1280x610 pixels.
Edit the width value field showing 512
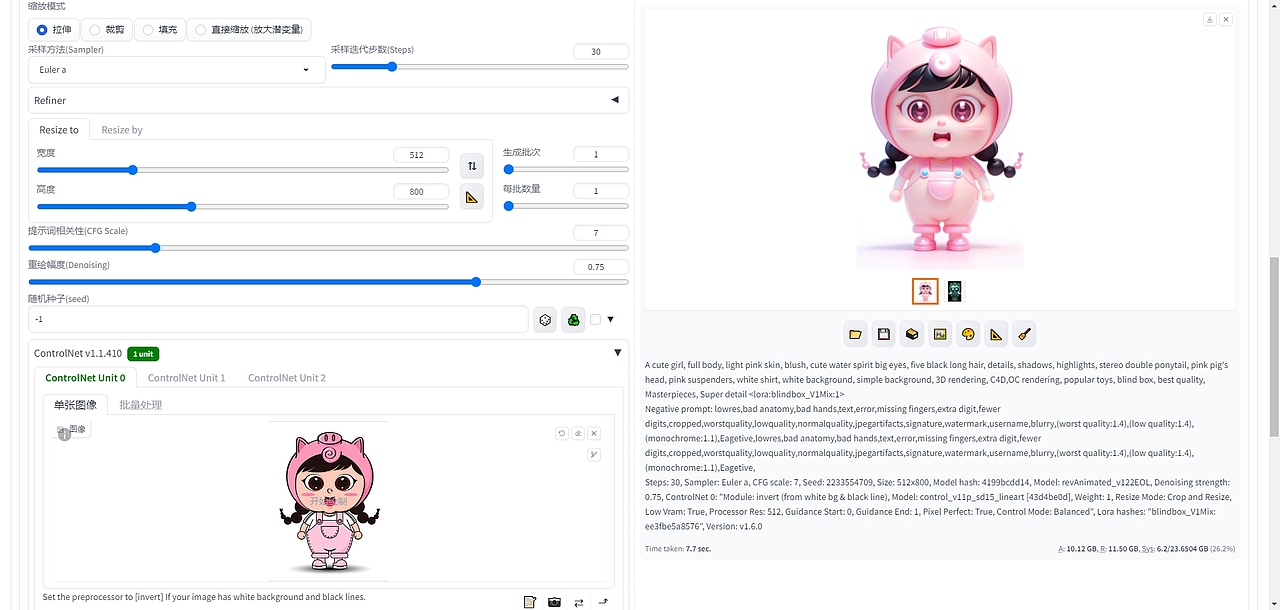[421, 155]
